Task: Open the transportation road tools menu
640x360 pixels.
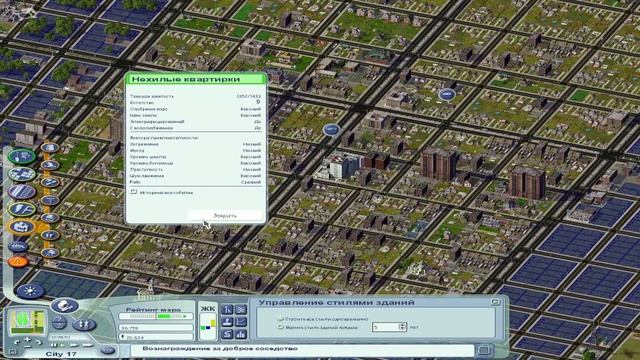Action: click(22, 192)
